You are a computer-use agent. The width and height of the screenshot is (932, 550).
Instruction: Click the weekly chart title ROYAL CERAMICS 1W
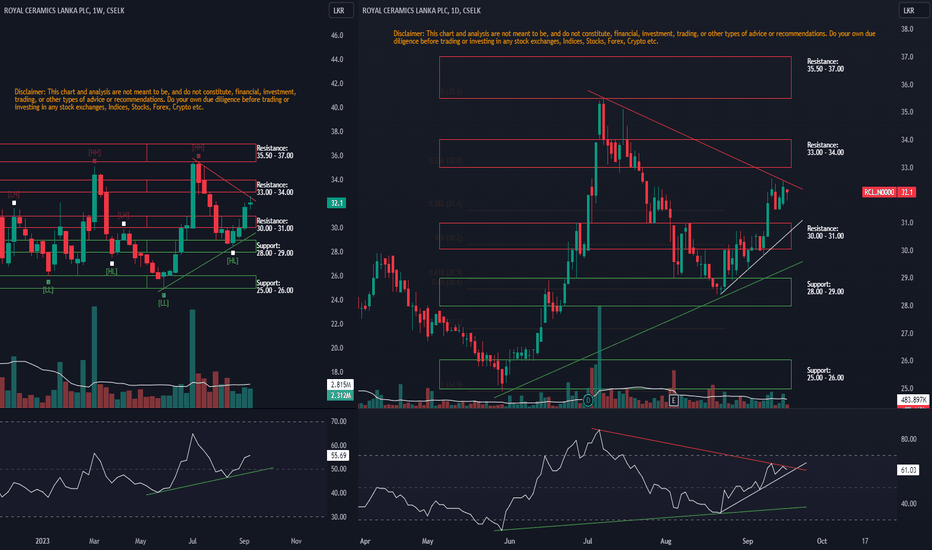[64, 11]
